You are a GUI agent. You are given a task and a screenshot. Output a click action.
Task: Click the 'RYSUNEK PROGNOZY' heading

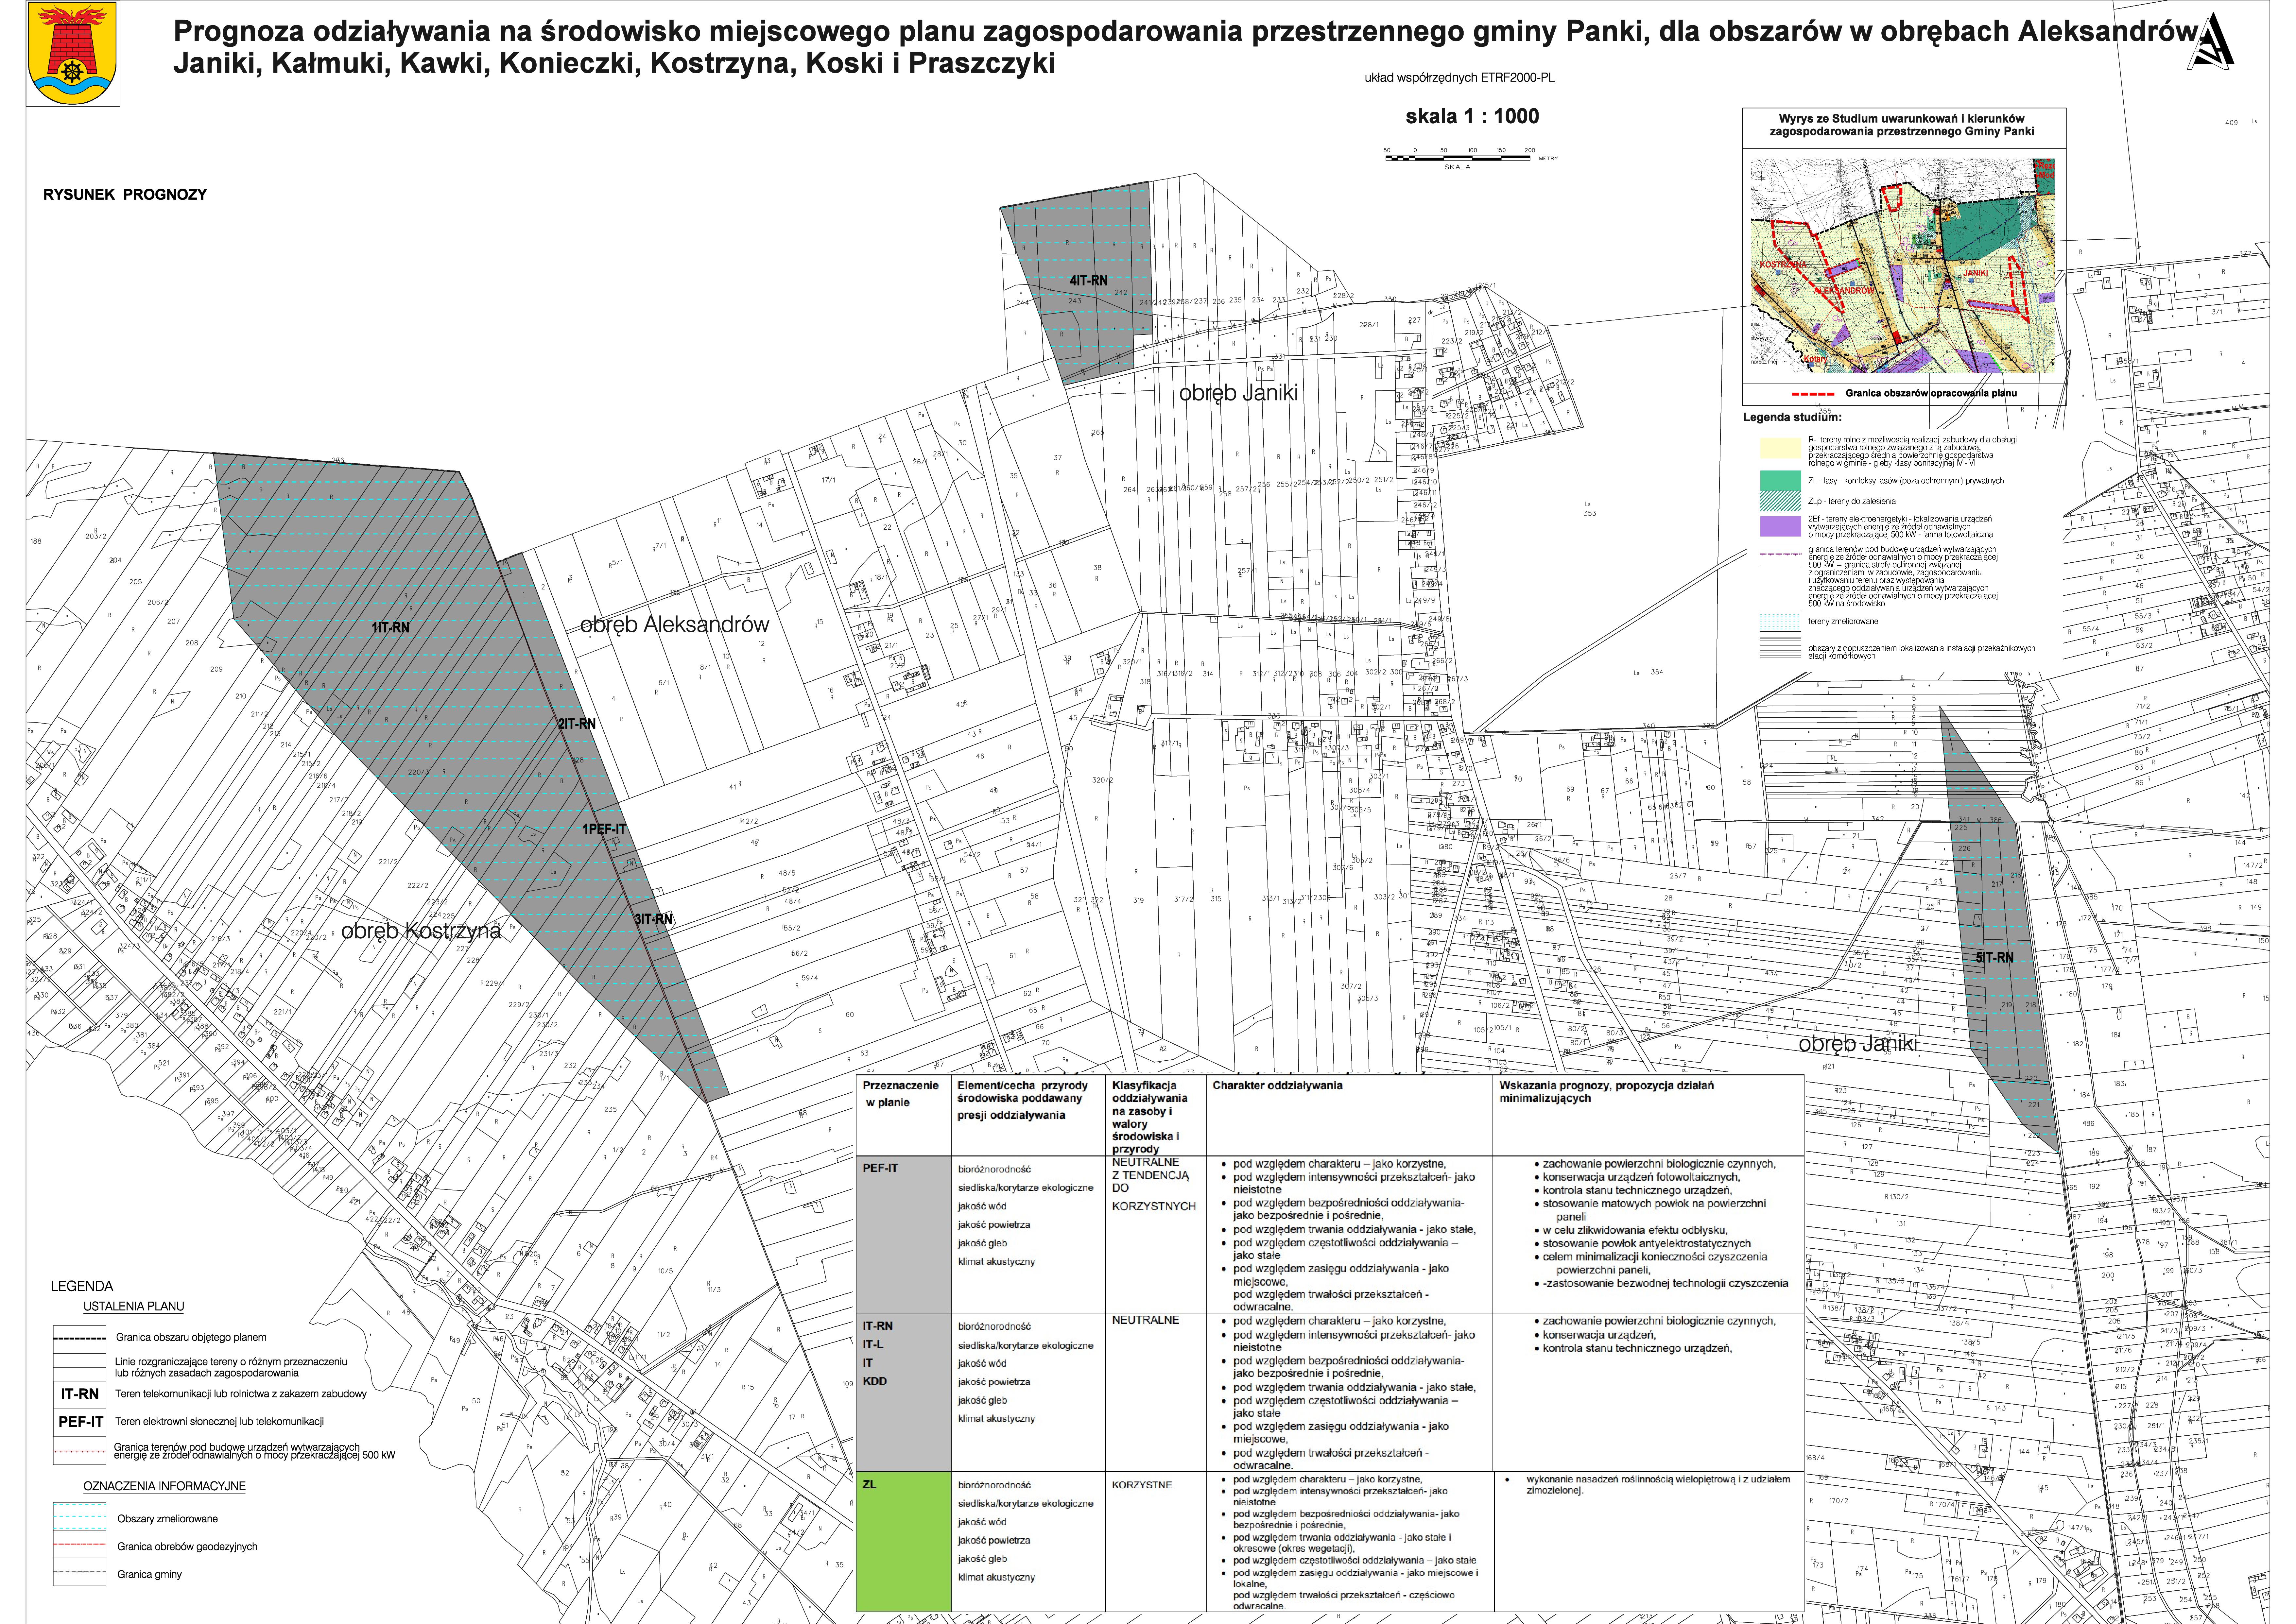[x=125, y=195]
